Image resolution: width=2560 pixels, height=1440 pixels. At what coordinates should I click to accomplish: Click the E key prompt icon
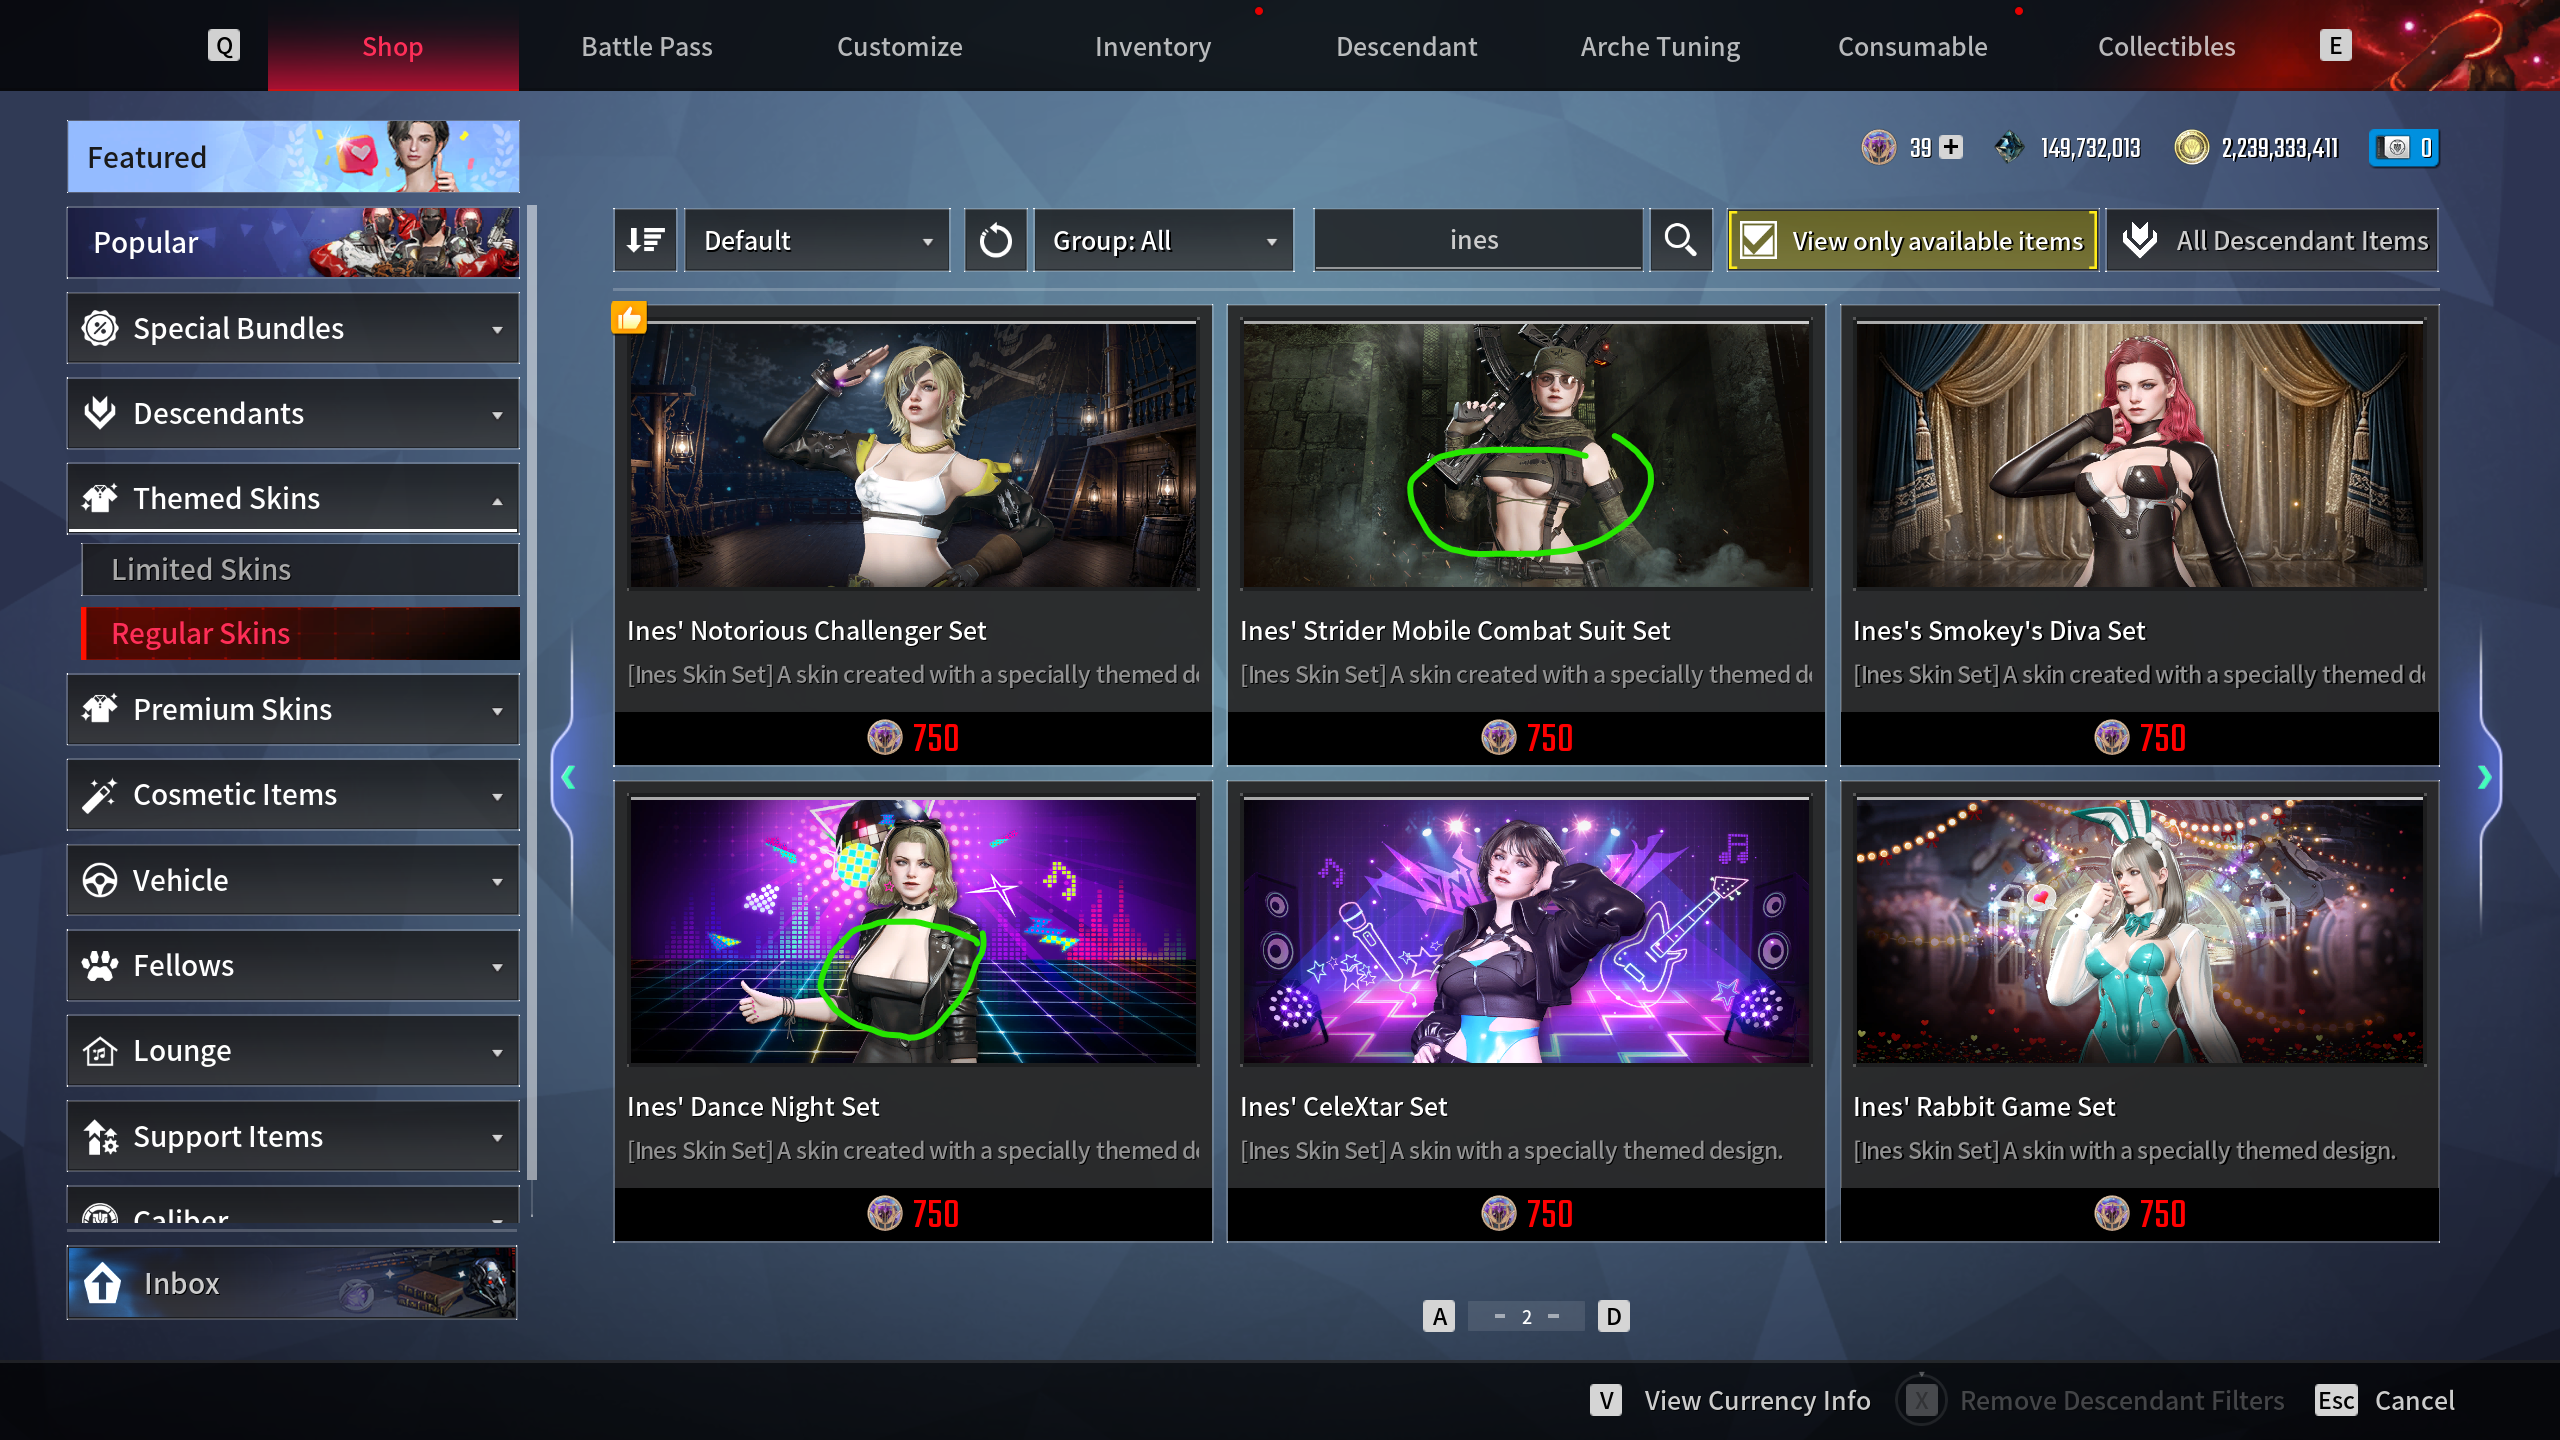click(2335, 46)
